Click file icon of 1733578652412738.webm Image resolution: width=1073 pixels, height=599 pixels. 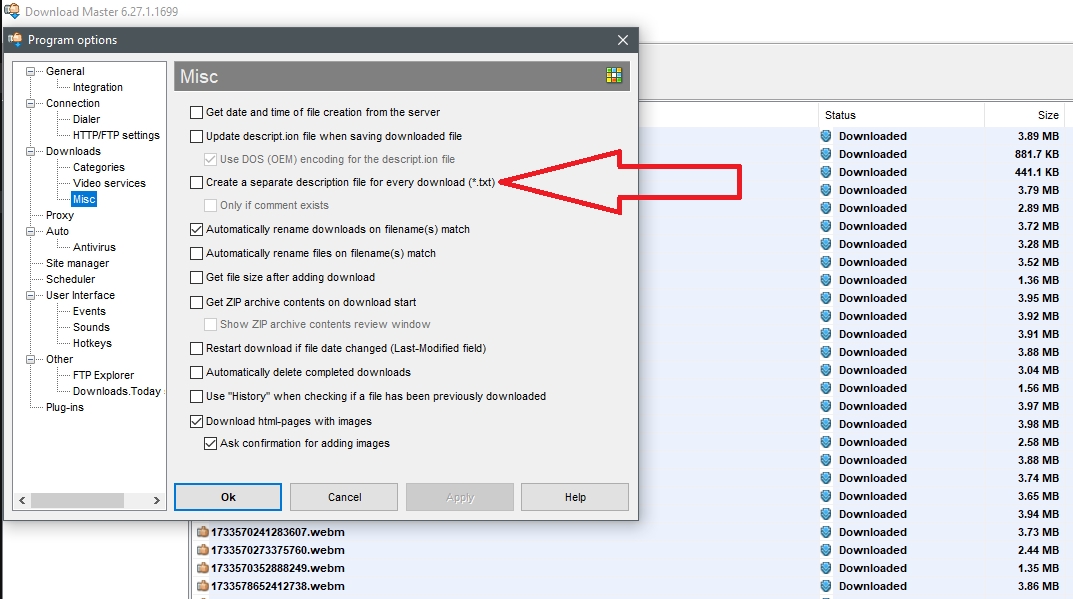pos(203,586)
